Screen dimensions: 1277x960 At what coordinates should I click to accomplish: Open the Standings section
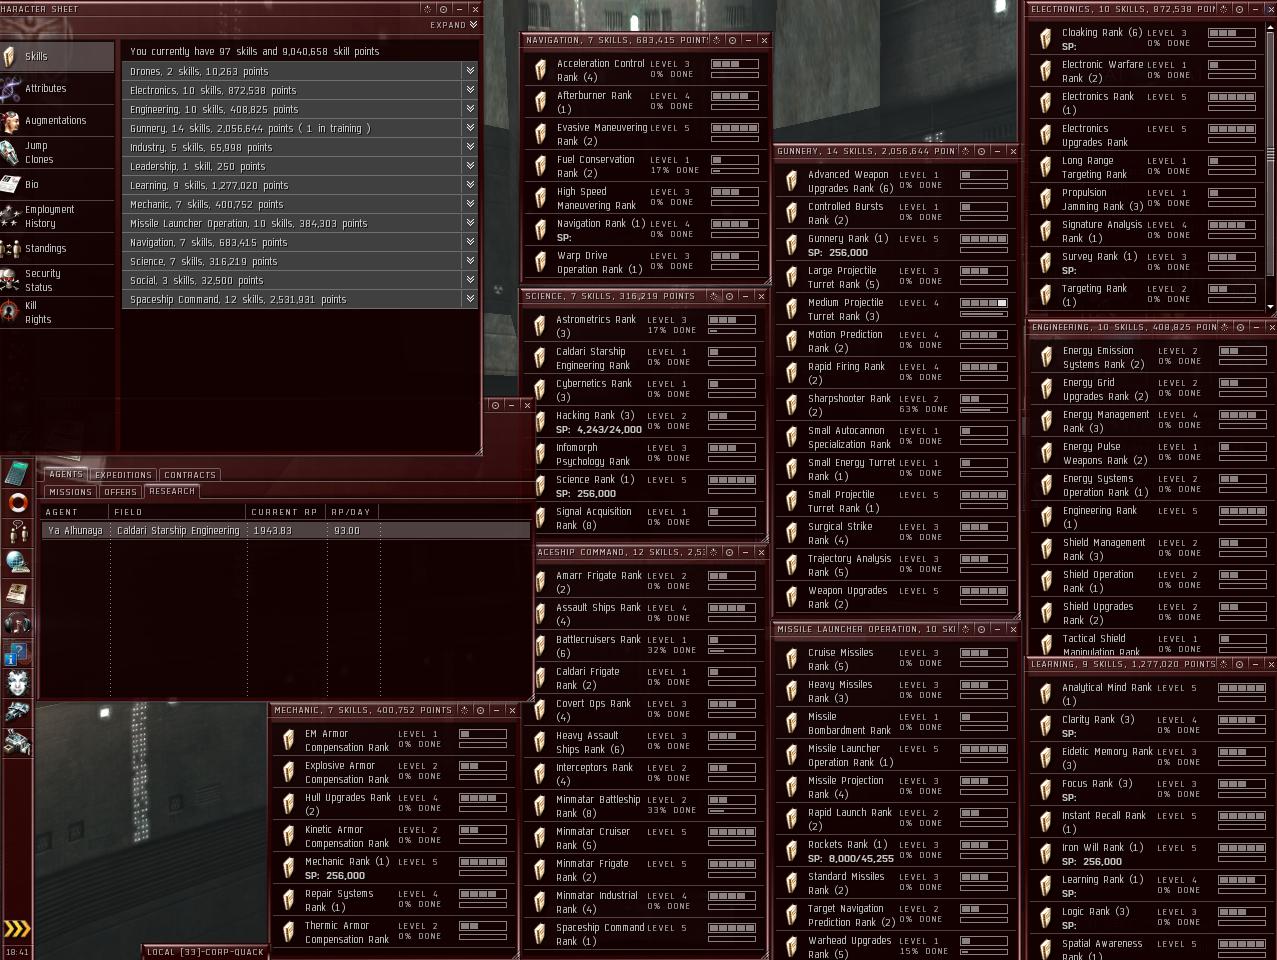pos(57,249)
